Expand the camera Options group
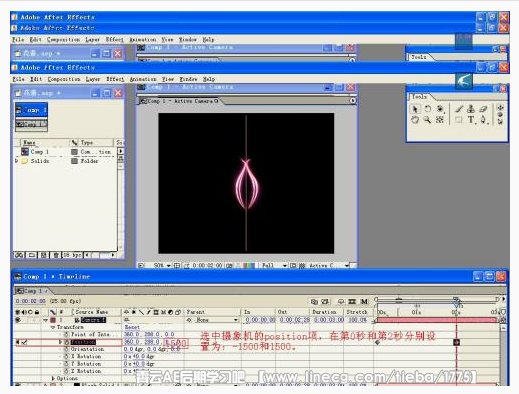 [x=53, y=378]
